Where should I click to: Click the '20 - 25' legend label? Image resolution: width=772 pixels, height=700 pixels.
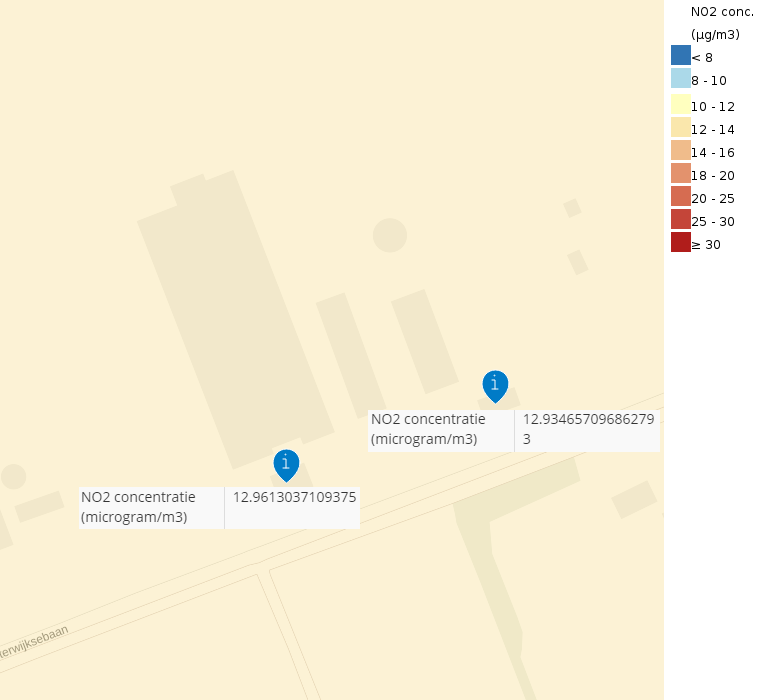click(713, 198)
